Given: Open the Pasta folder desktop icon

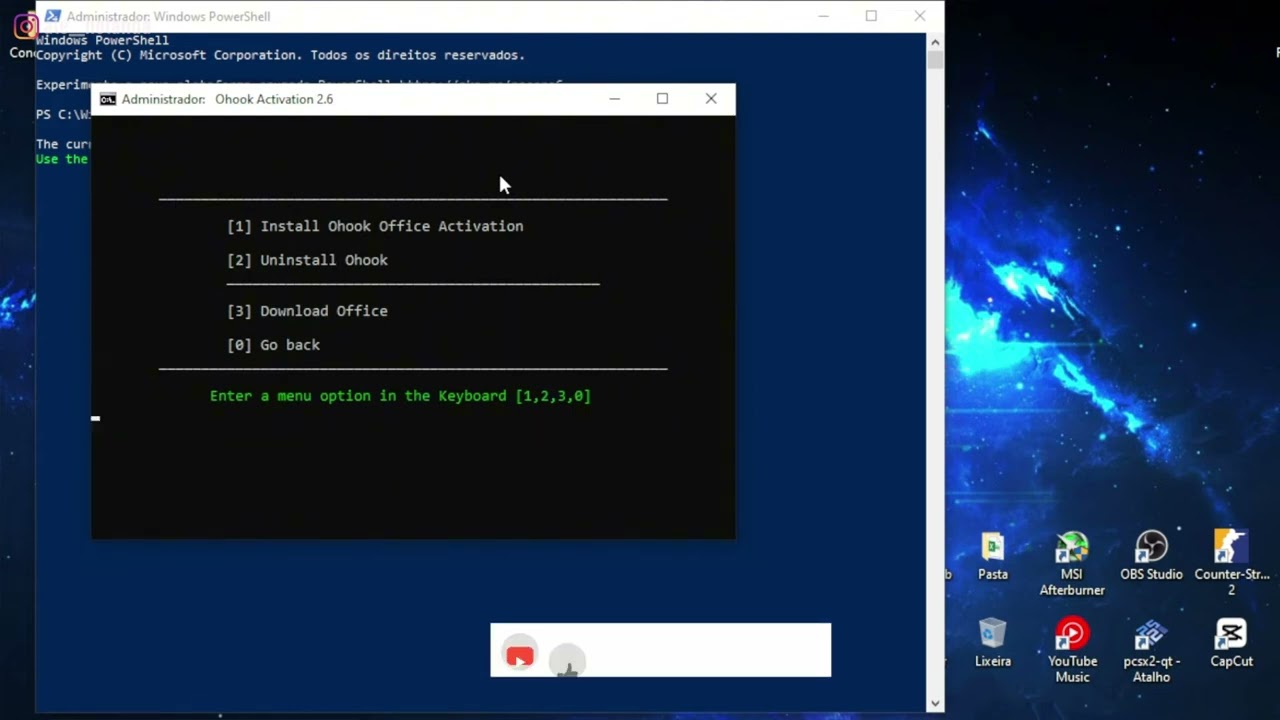Looking at the screenshot, I should click(x=992, y=556).
